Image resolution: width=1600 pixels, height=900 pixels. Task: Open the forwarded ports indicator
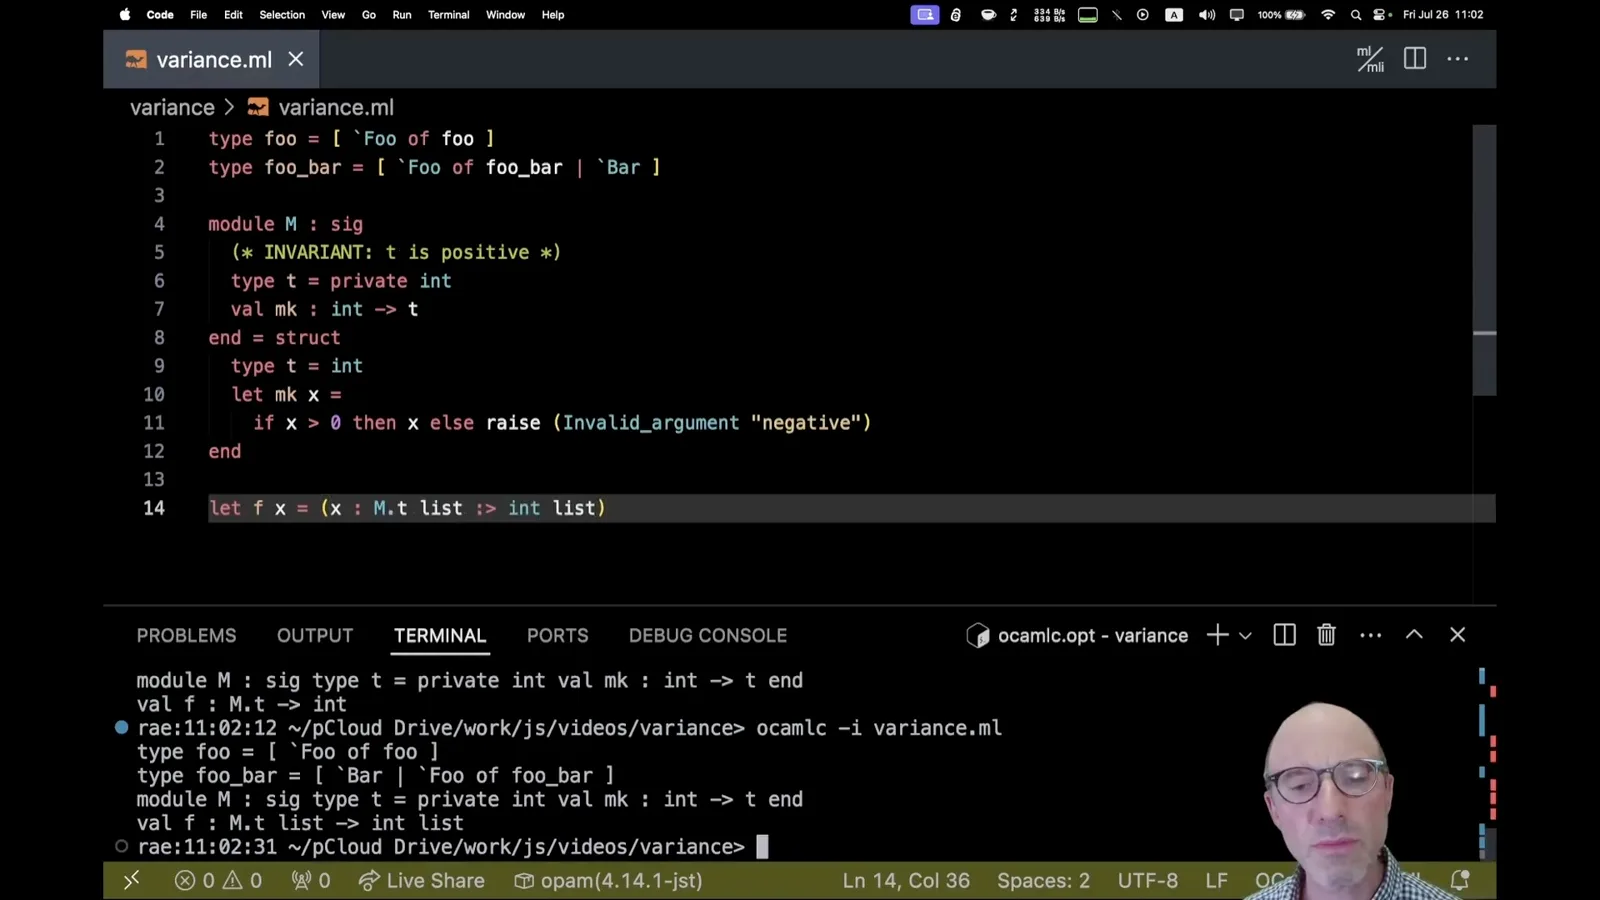click(310, 880)
